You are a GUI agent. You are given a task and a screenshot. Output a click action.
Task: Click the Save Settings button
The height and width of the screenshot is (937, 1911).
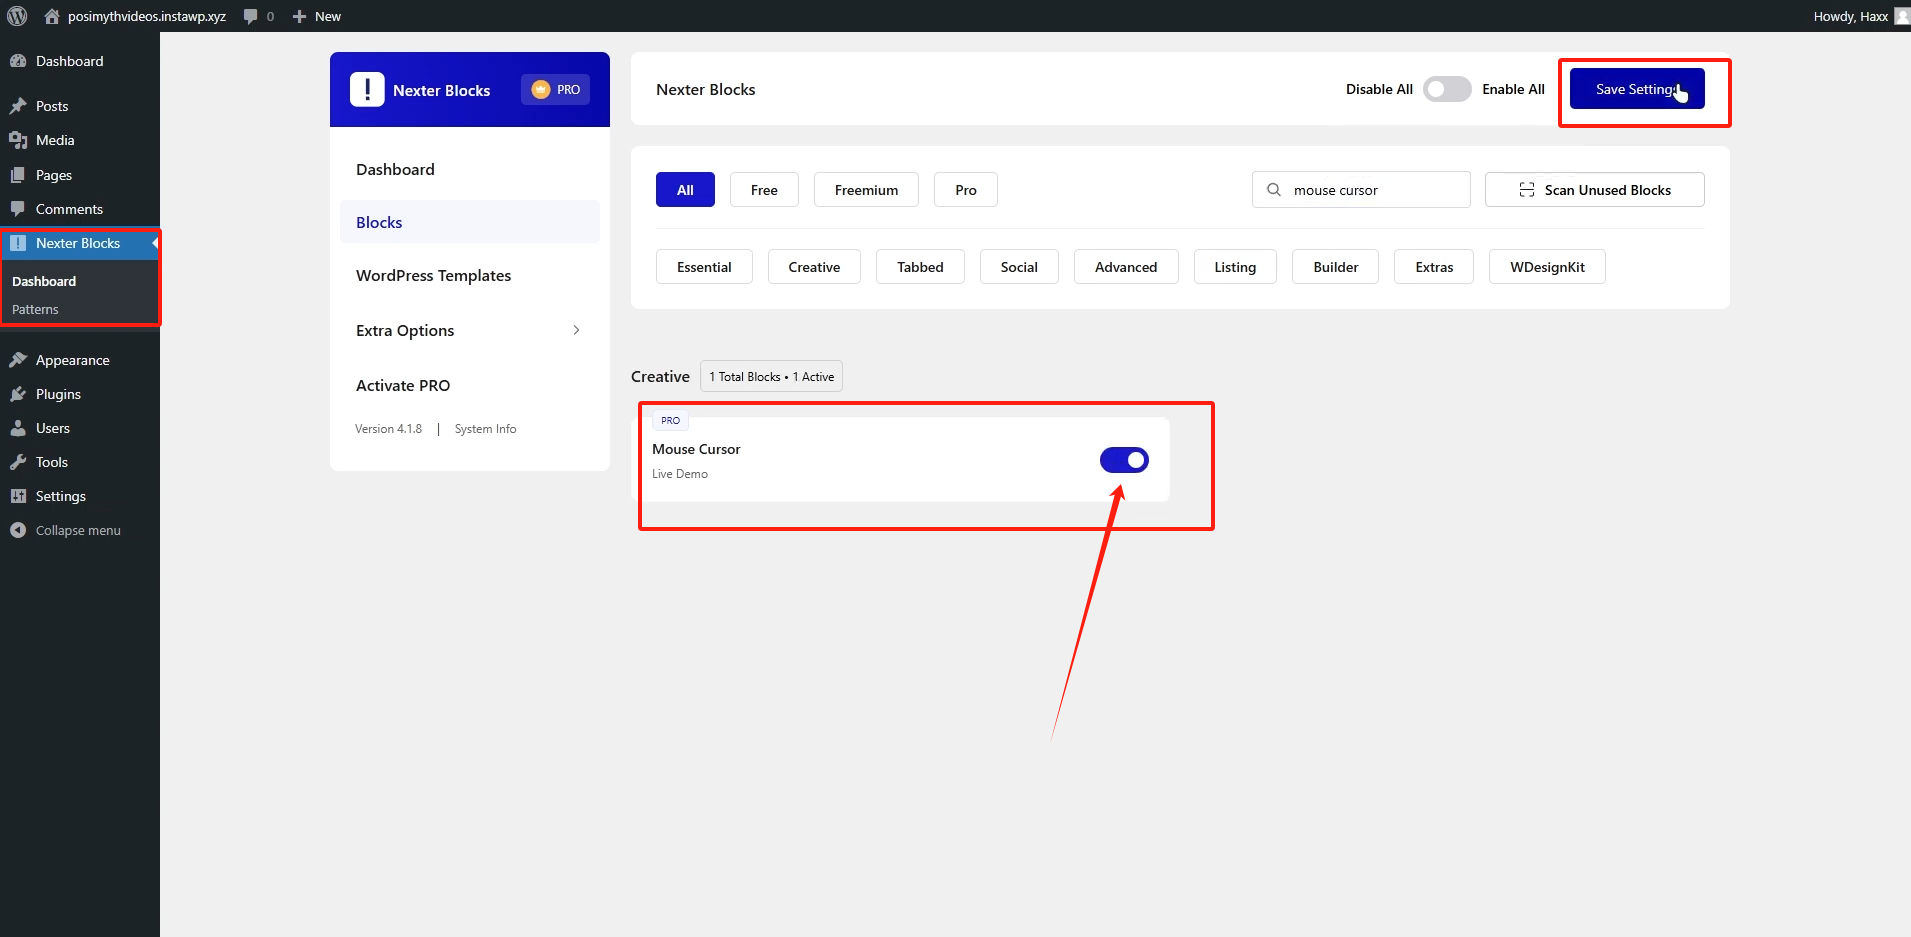pos(1636,88)
